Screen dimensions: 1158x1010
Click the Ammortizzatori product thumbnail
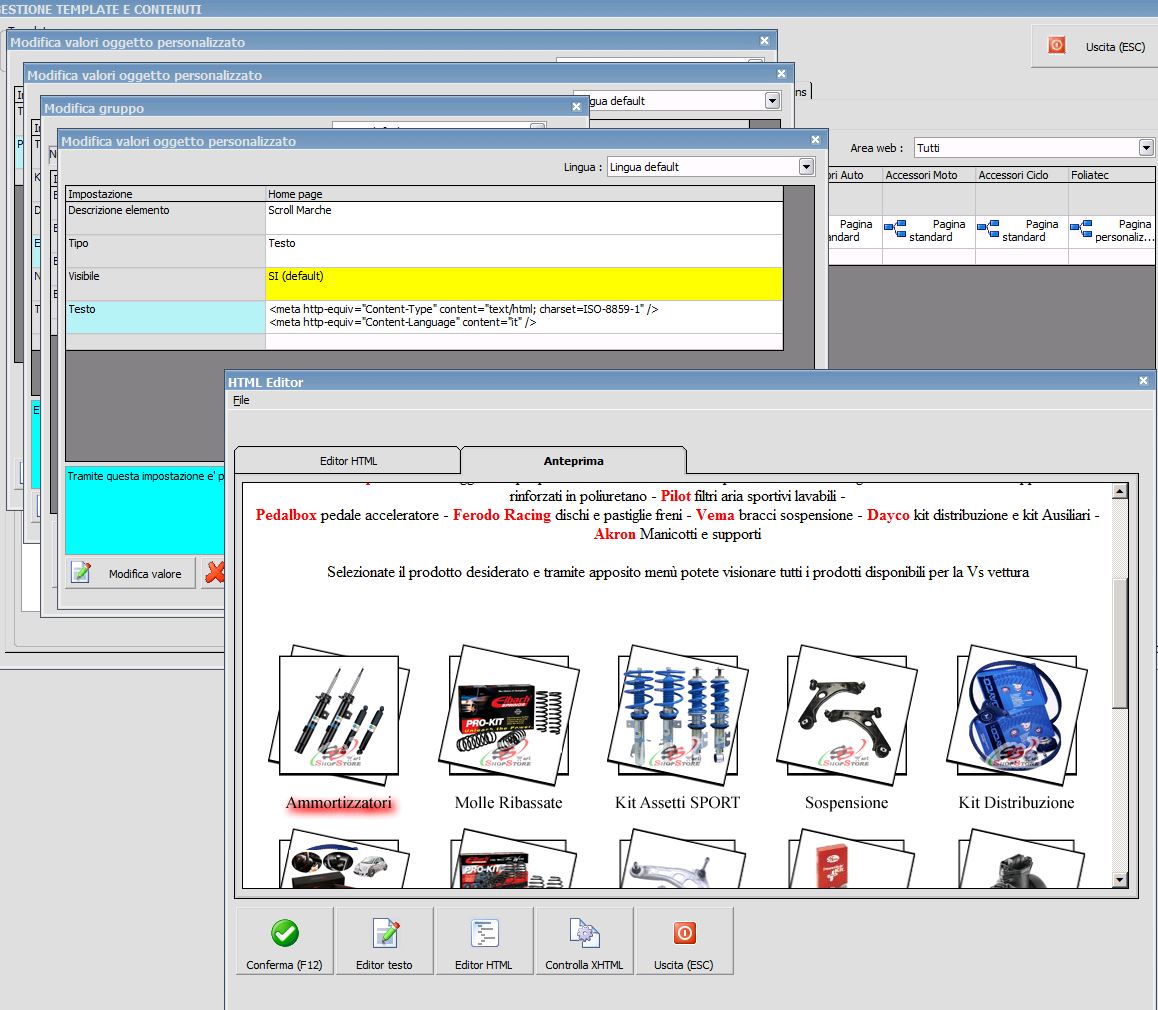point(339,714)
